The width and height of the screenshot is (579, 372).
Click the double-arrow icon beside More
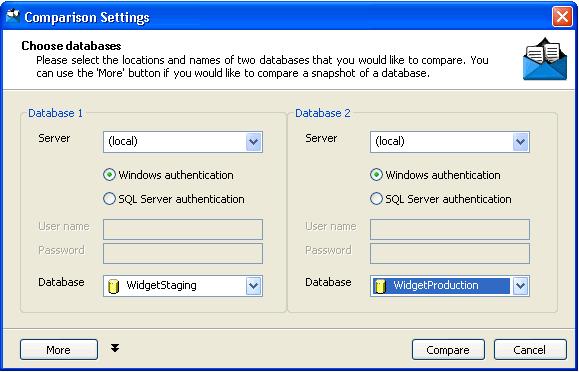(115, 348)
